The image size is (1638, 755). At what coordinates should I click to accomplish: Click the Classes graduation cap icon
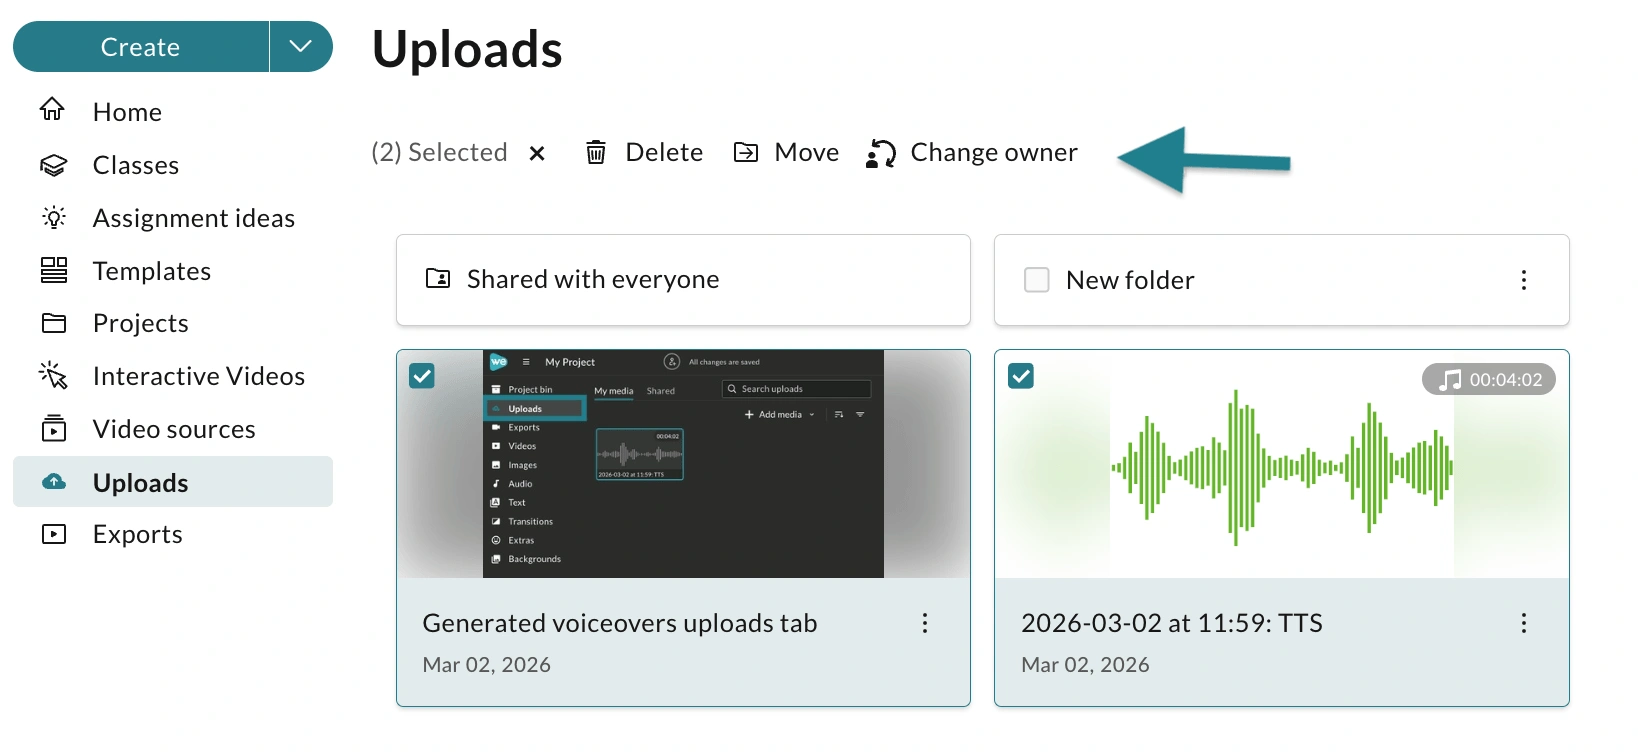pos(53,165)
